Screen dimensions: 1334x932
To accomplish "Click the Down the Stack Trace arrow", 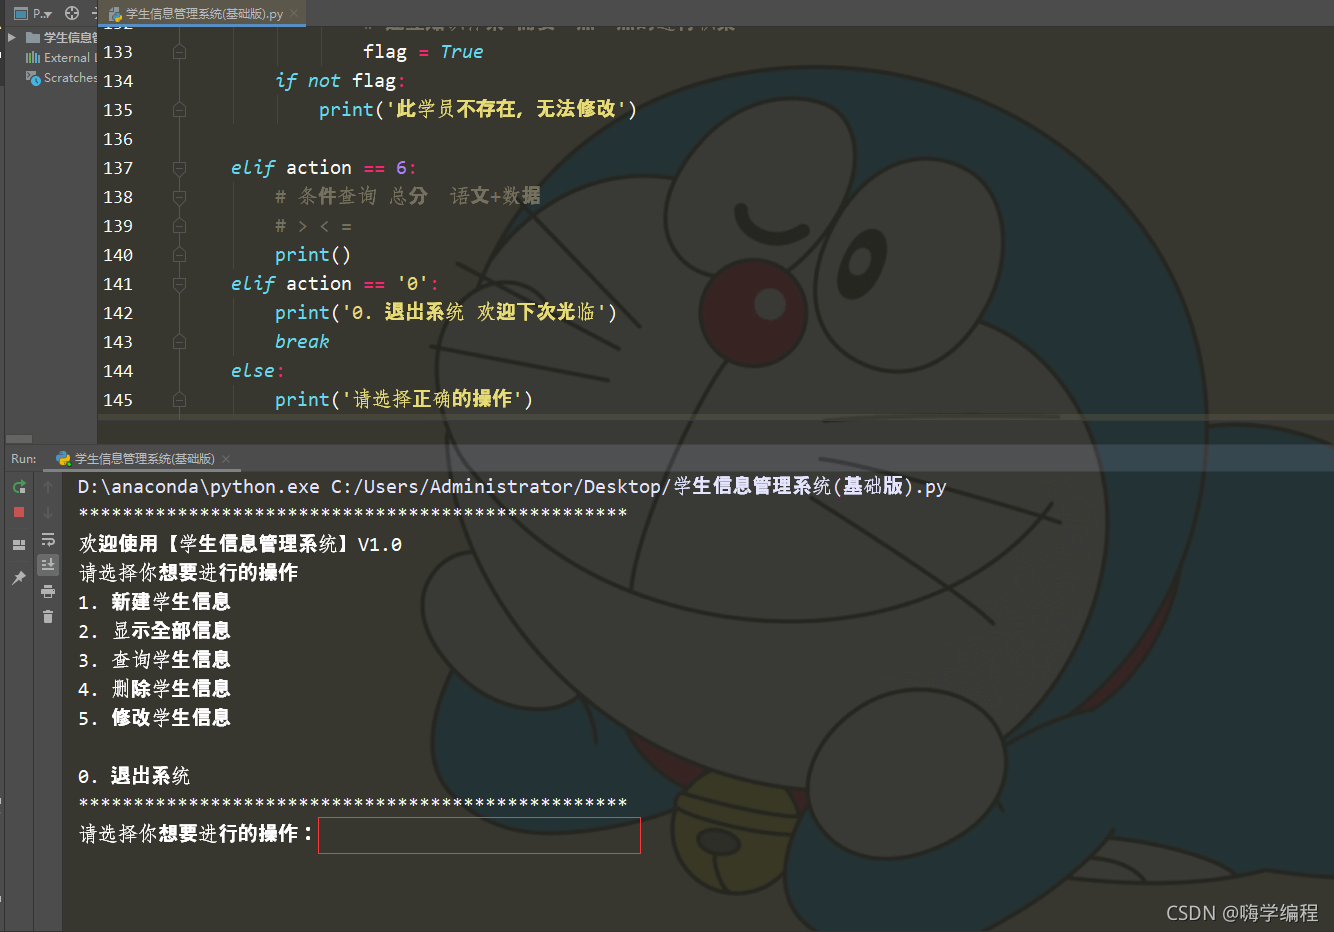I will (x=48, y=512).
